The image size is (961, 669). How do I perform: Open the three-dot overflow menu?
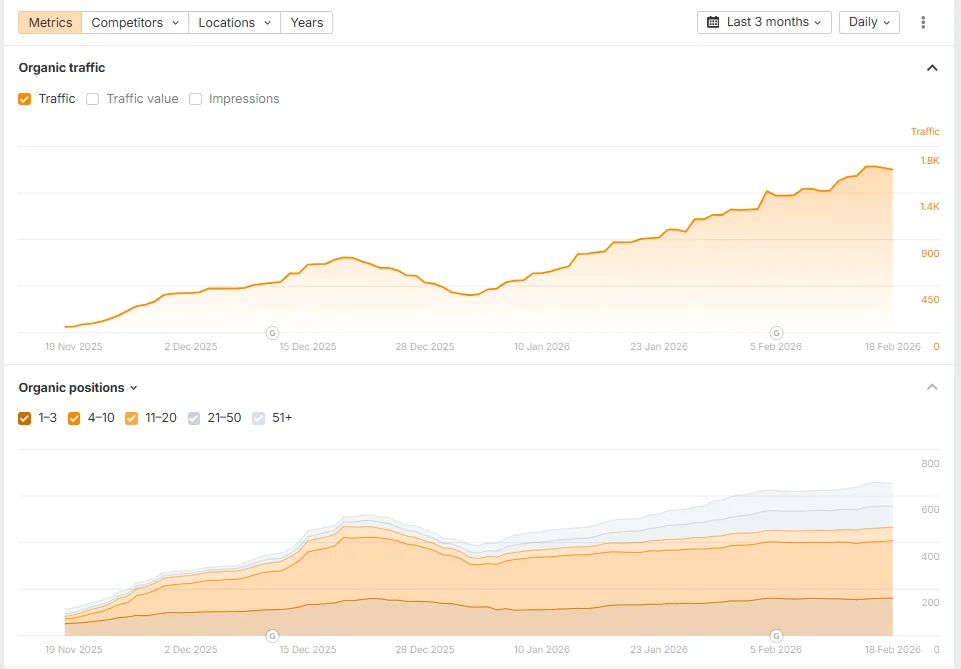[923, 22]
